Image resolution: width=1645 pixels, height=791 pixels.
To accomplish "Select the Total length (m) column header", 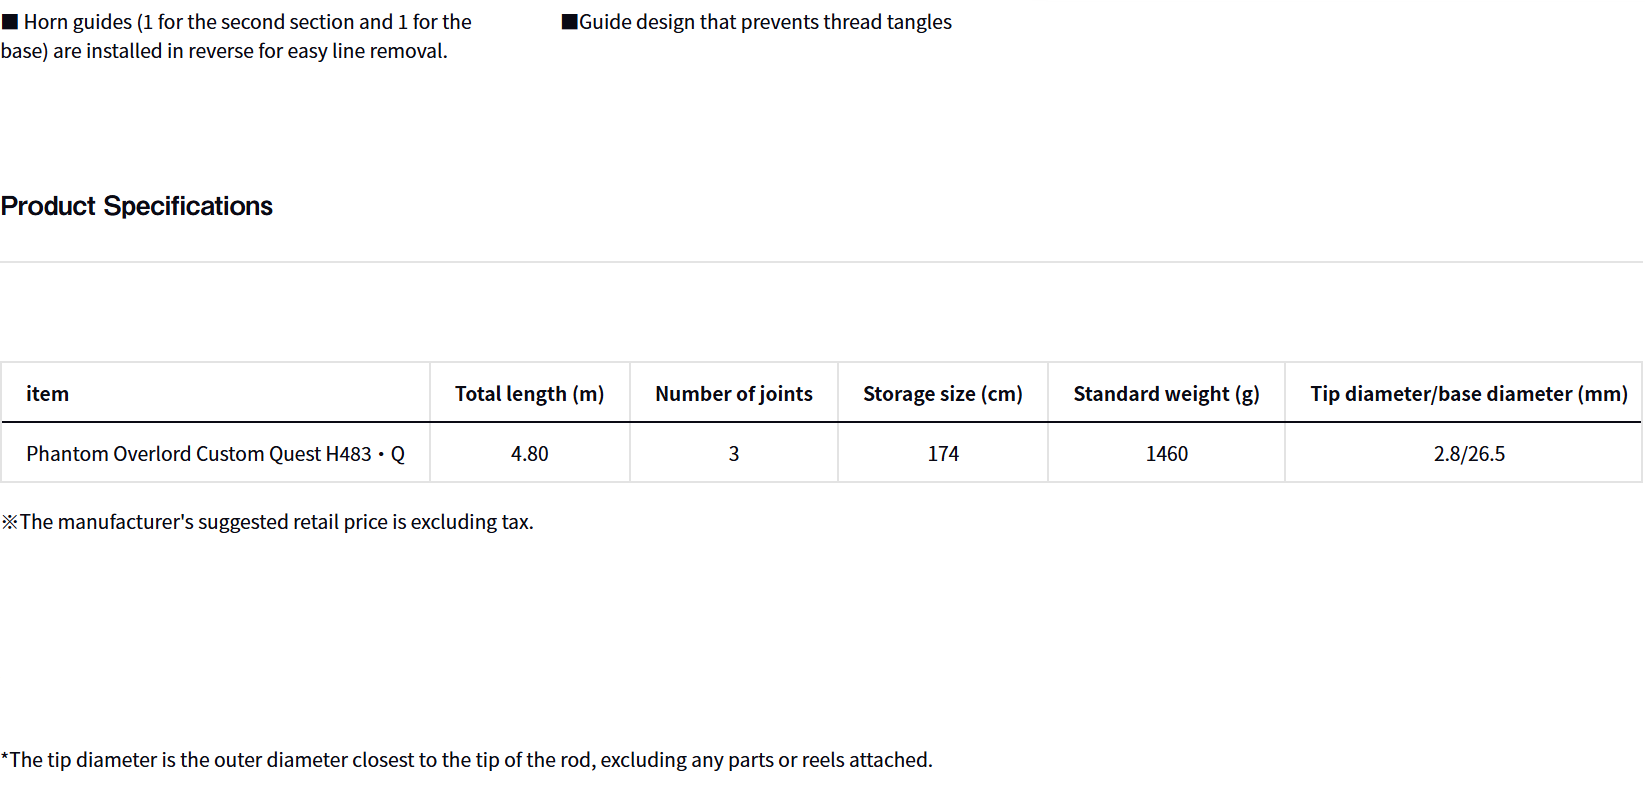I will [529, 394].
